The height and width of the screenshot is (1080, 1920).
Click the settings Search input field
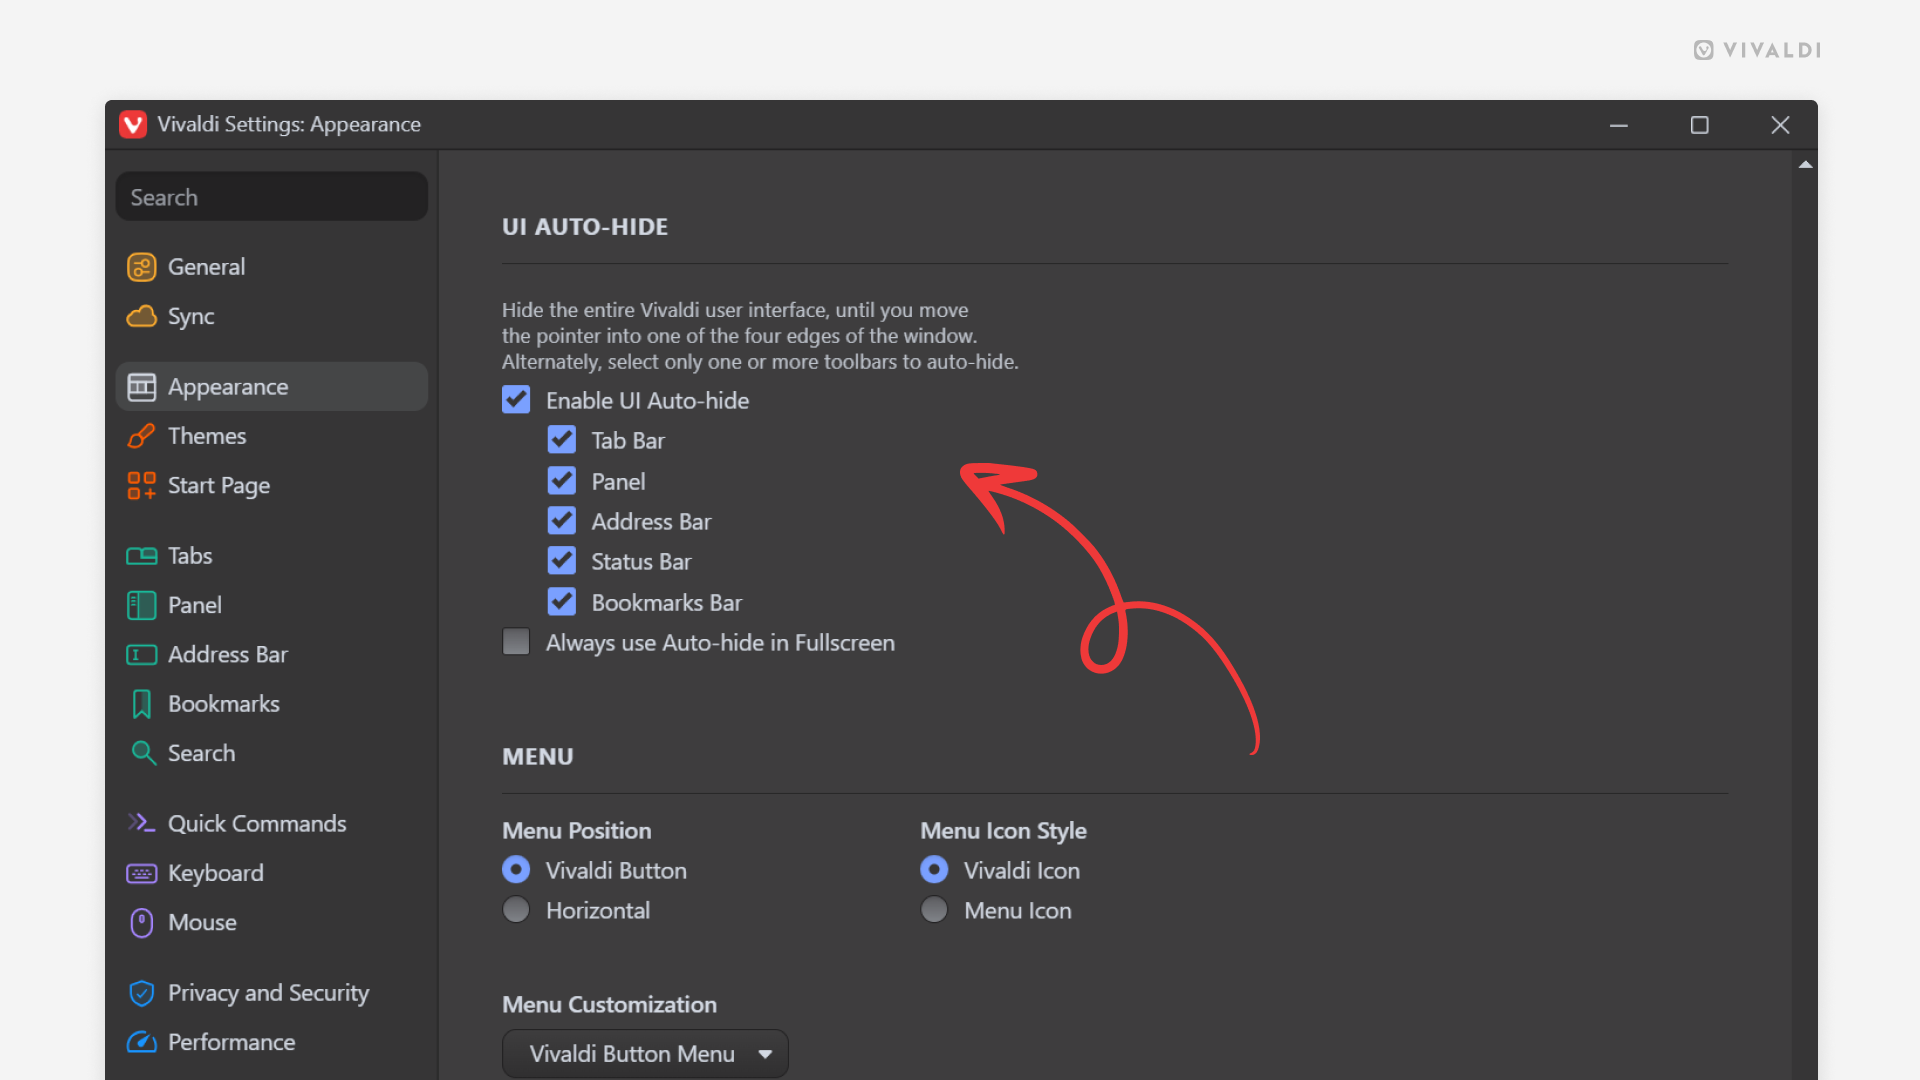(272, 197)
